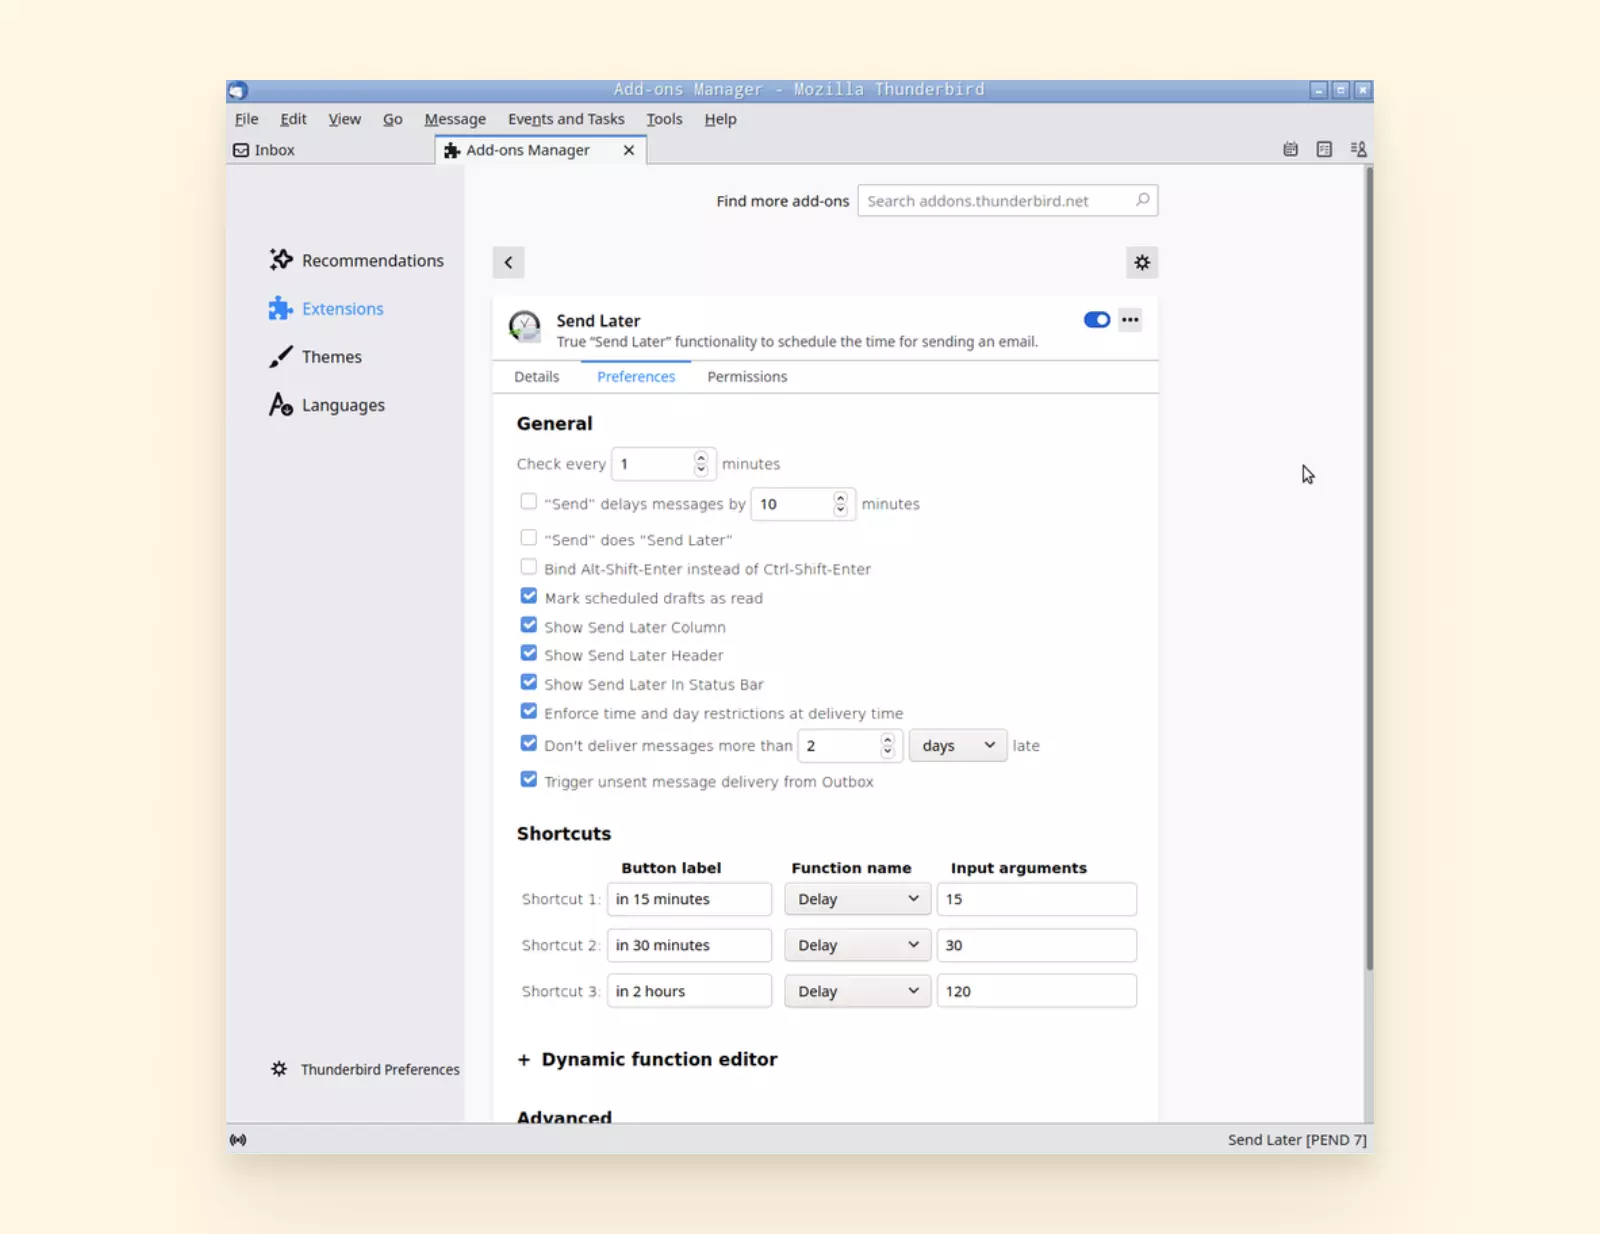Click the Add-ons Manager tab label
Viewport: 1600px width, 1234px height.
(528, 150)
